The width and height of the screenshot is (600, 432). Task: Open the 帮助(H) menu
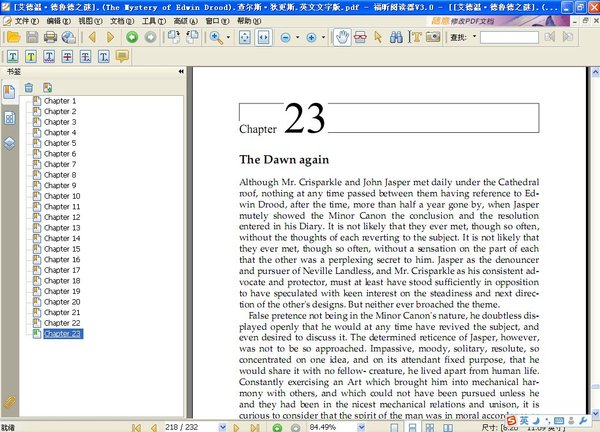coord(249,21)
